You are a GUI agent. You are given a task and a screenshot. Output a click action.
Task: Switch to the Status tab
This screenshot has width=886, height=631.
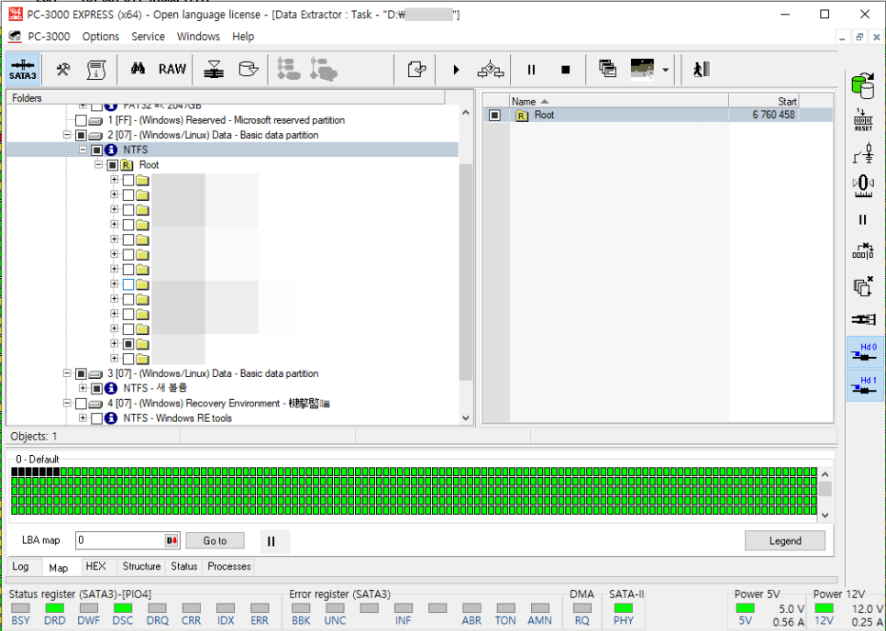(x=184, y=566)
